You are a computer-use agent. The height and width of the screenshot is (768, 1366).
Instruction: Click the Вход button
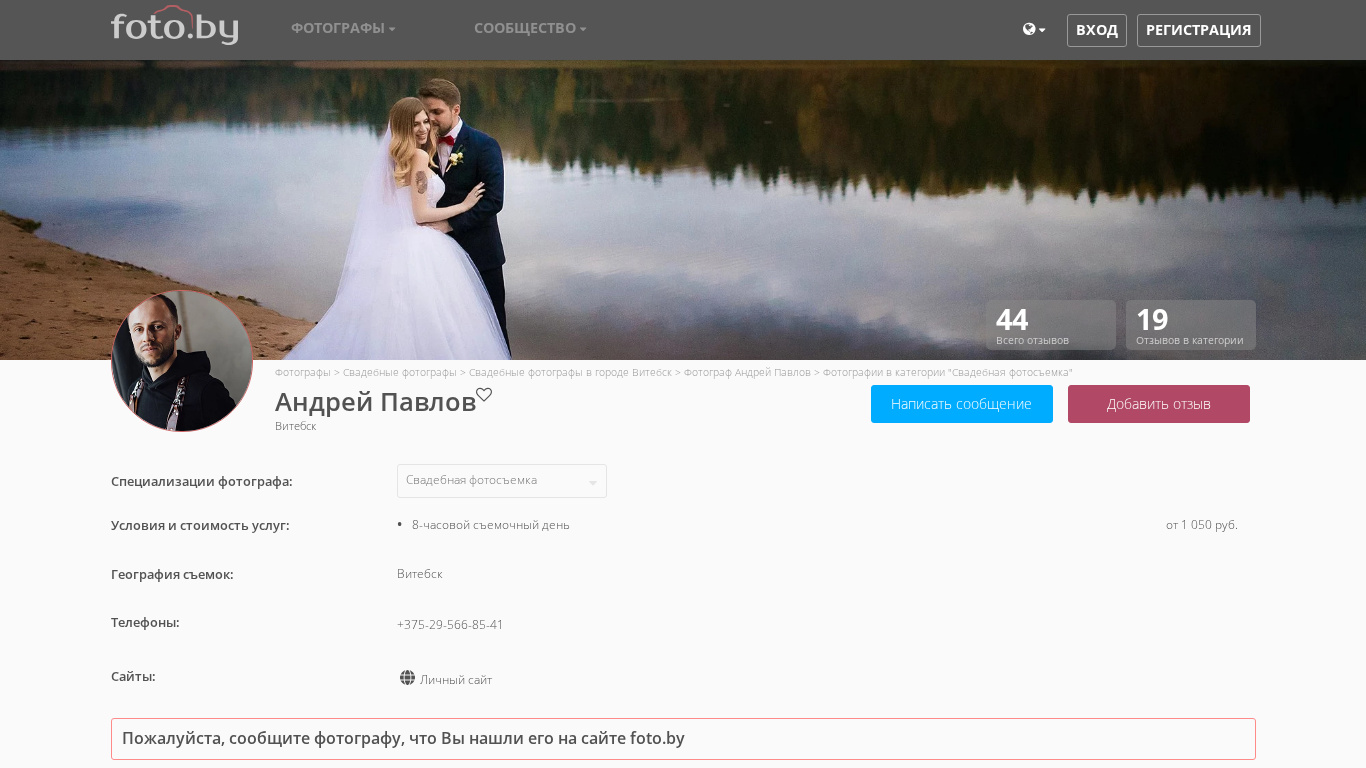coord(1097,30)
